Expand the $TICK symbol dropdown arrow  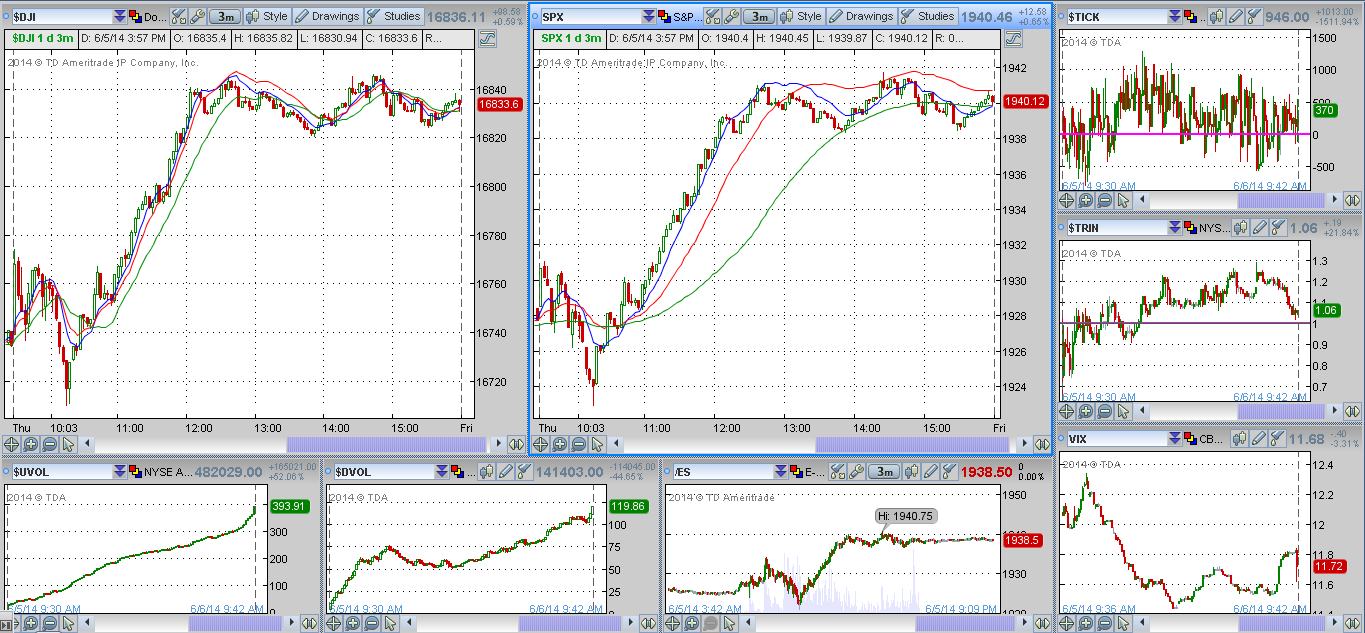1175,17
